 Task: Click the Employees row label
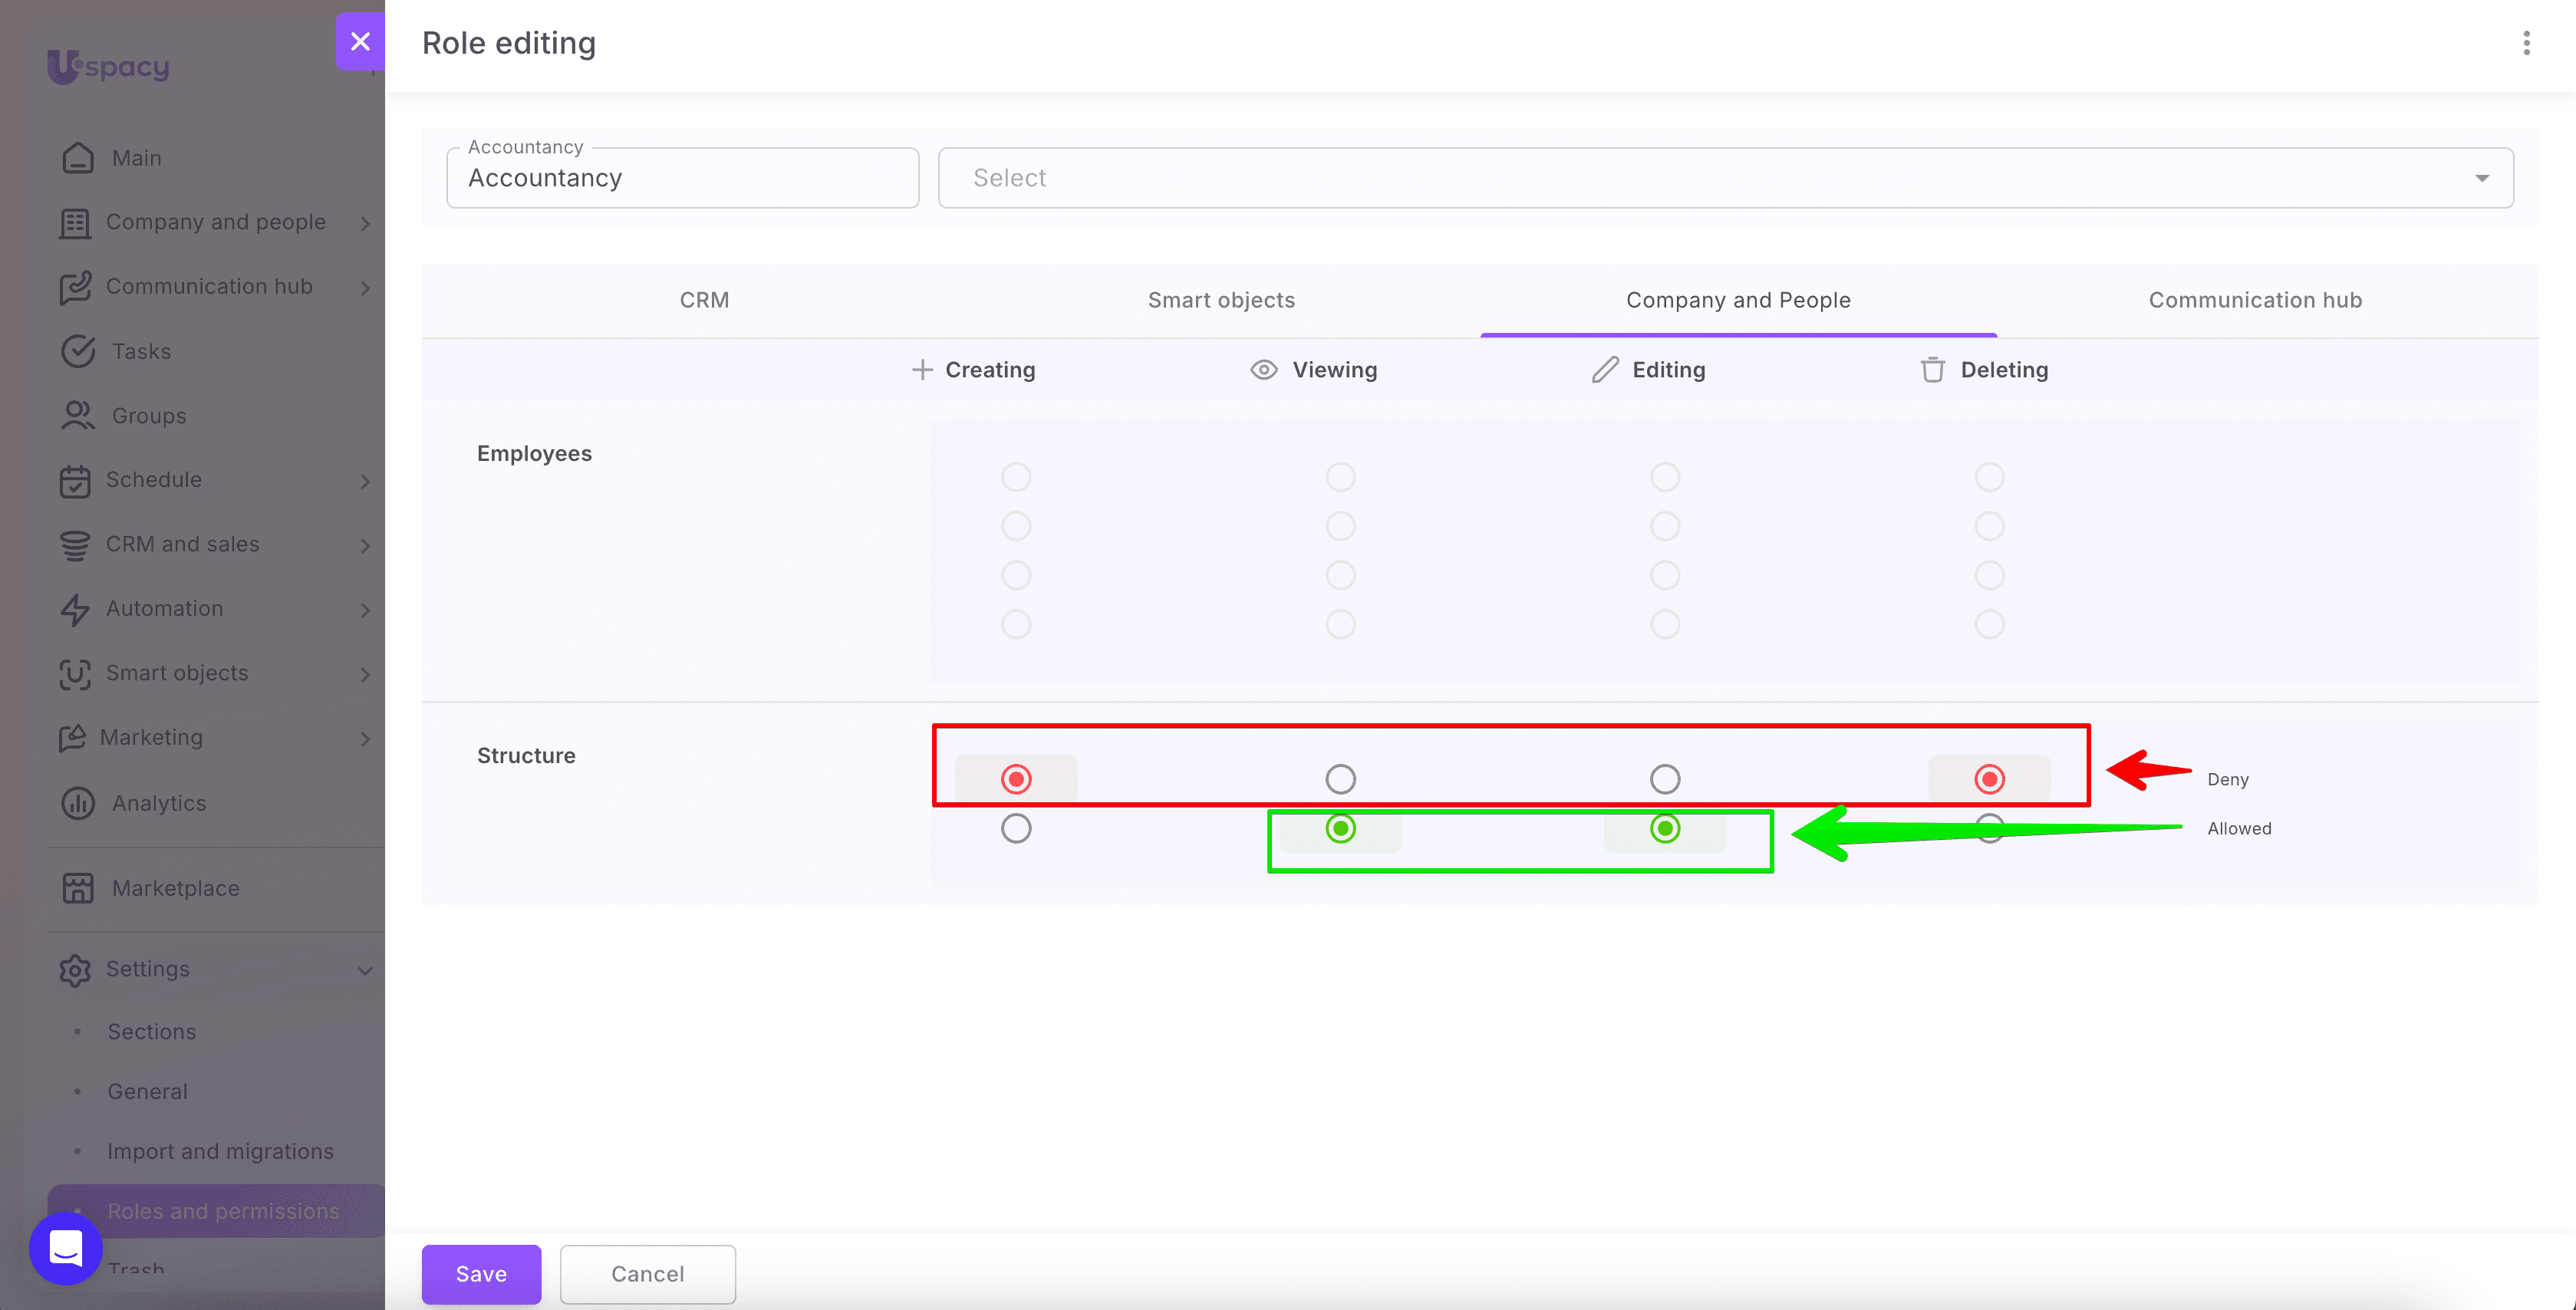534,454
